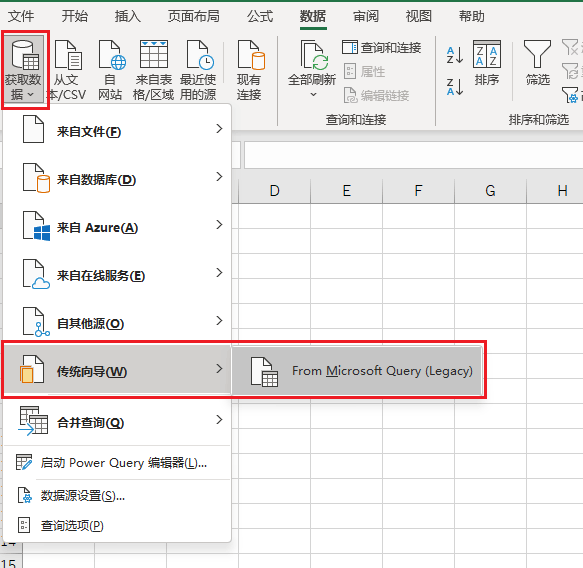Open the 帮助 tab
Image resolution: width=583 pixels, height=568 pixels.
pos(472,16)
